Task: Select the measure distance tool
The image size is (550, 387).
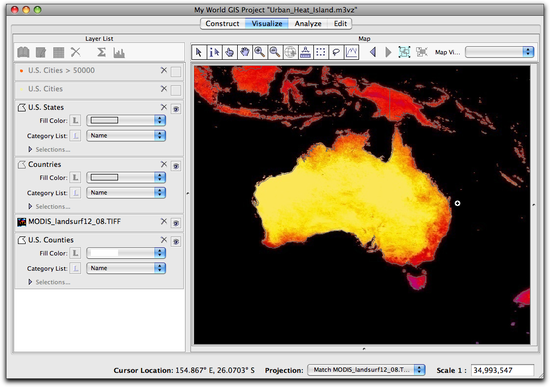Action: pos(306,52)
